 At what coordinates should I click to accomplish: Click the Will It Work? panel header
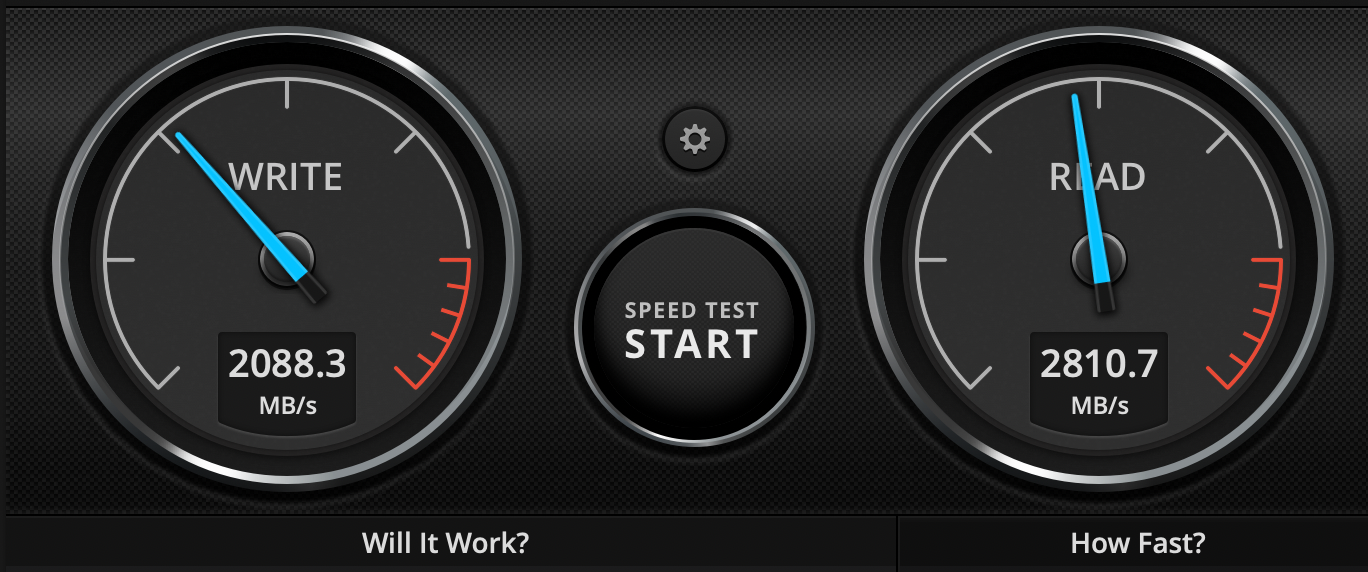pyautogui.click(x=445, y=543)
